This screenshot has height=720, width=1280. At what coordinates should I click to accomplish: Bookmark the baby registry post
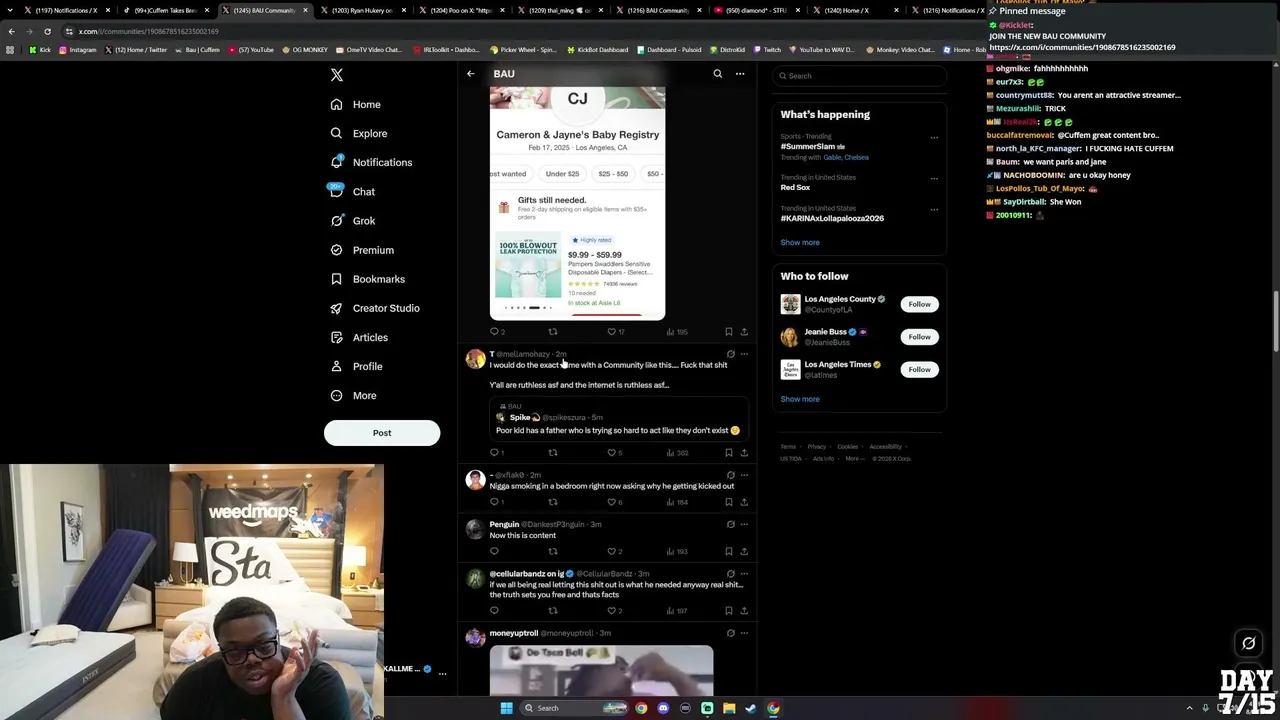coord(728,332)
